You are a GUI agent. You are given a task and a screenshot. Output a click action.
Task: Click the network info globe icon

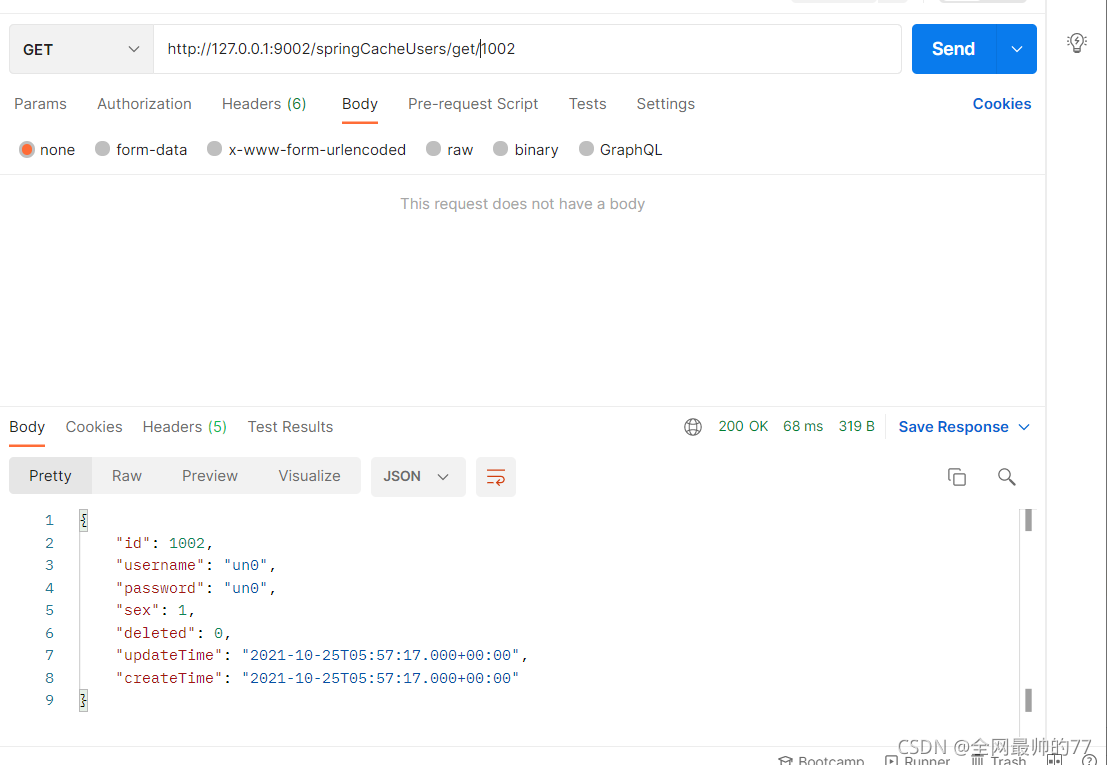pyautogui.click(x=693, y=426)
